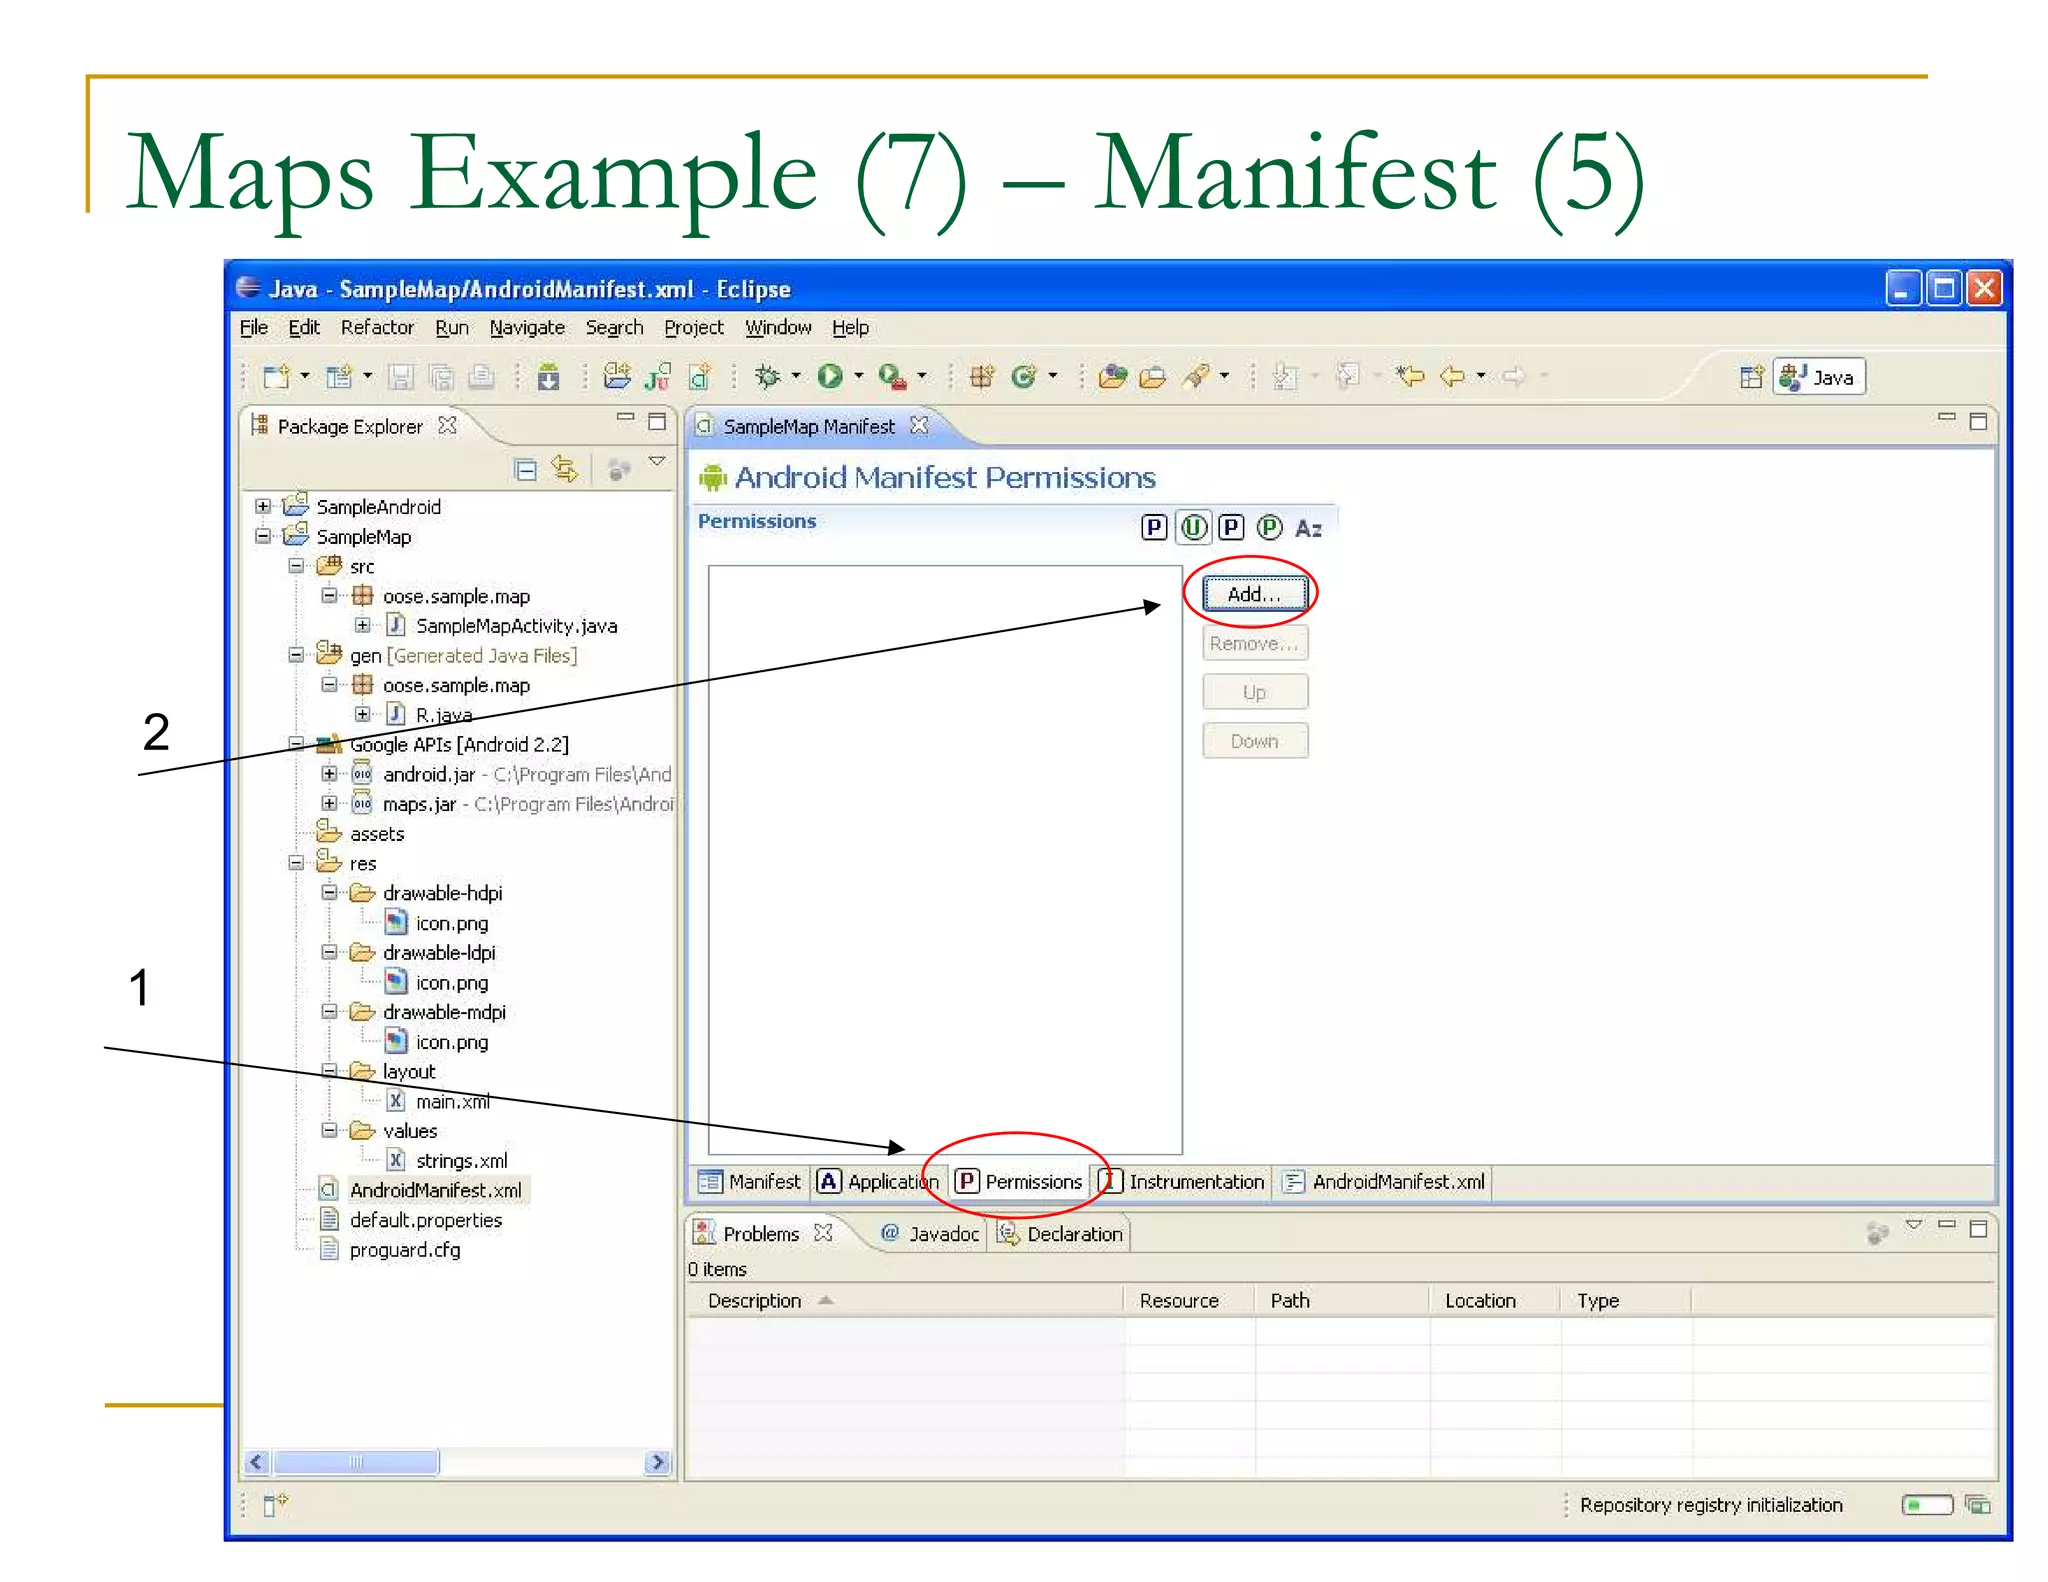The image size is (2048, 1582).
Task: Click the progress view icon in status bar
Action: click(1978, 1504)
